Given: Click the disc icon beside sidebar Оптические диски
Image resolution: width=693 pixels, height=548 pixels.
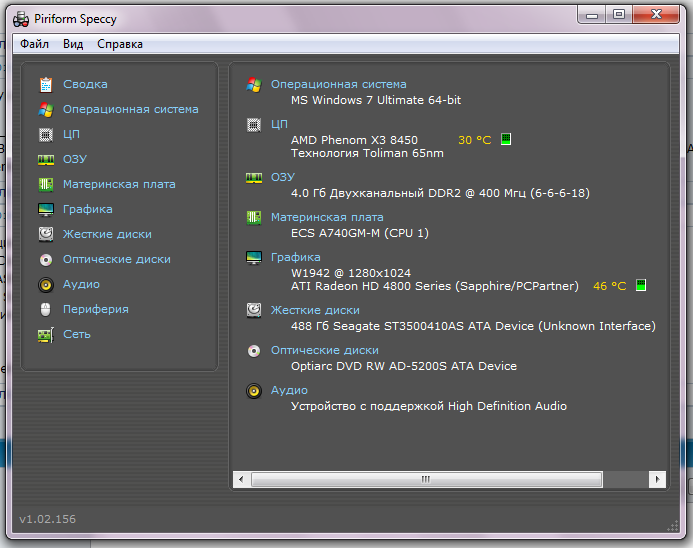Looking at the screenshot, I should pos(45,259).
